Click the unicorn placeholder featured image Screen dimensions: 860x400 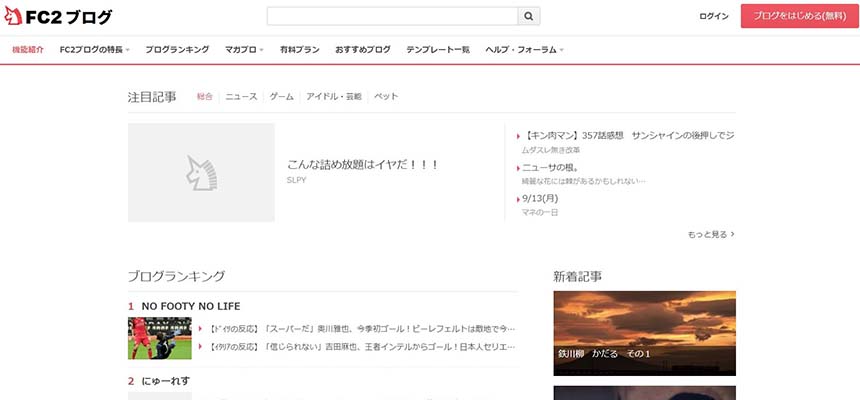coord(201,173)
